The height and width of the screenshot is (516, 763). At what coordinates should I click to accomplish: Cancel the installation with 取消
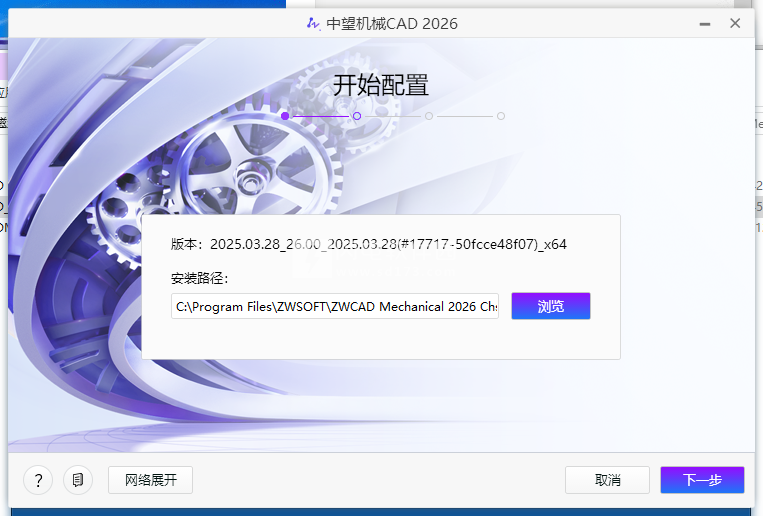point(607,480)
